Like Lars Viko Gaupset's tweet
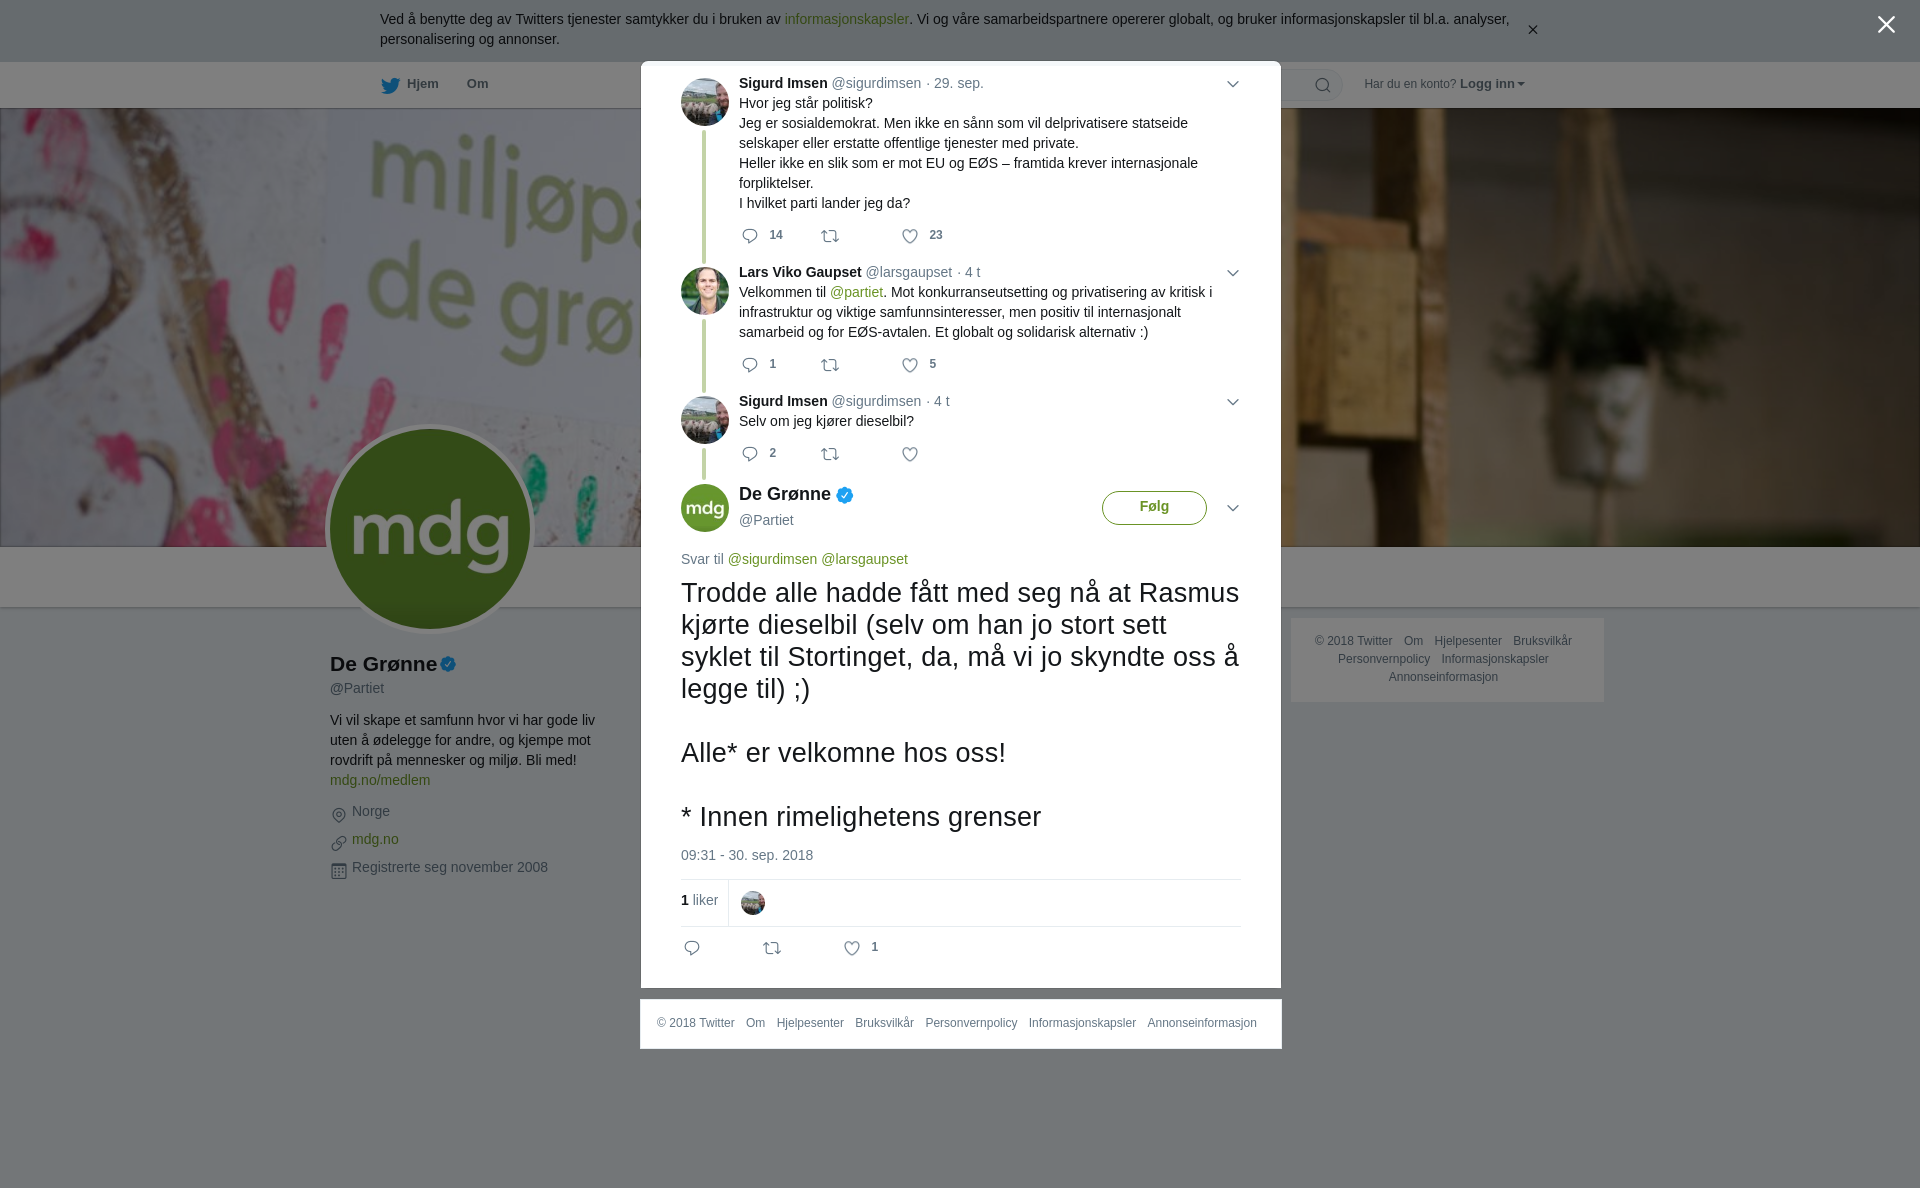 [x=910, y=365]
